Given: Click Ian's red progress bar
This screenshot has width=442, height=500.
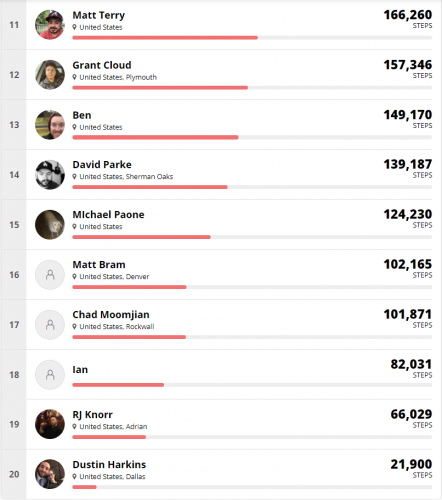Looking at the screenshot, I should (118, 385).
